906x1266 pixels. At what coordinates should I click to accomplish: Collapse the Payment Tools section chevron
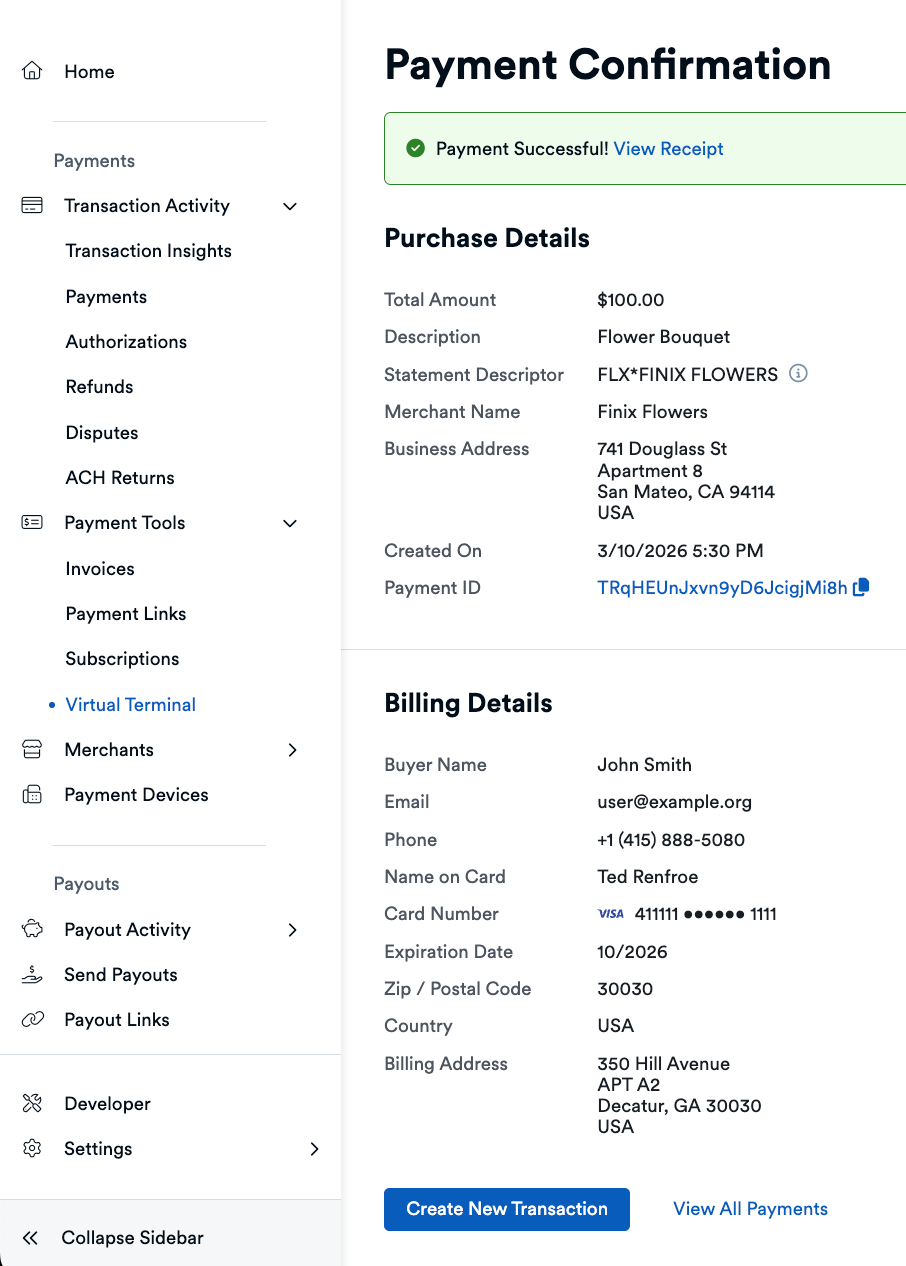290,523
